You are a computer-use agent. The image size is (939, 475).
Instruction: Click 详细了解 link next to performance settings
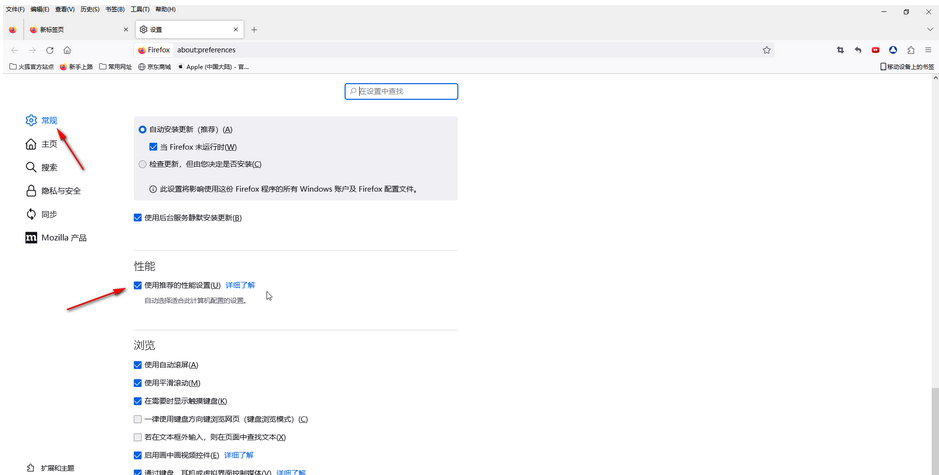(240, 285)
